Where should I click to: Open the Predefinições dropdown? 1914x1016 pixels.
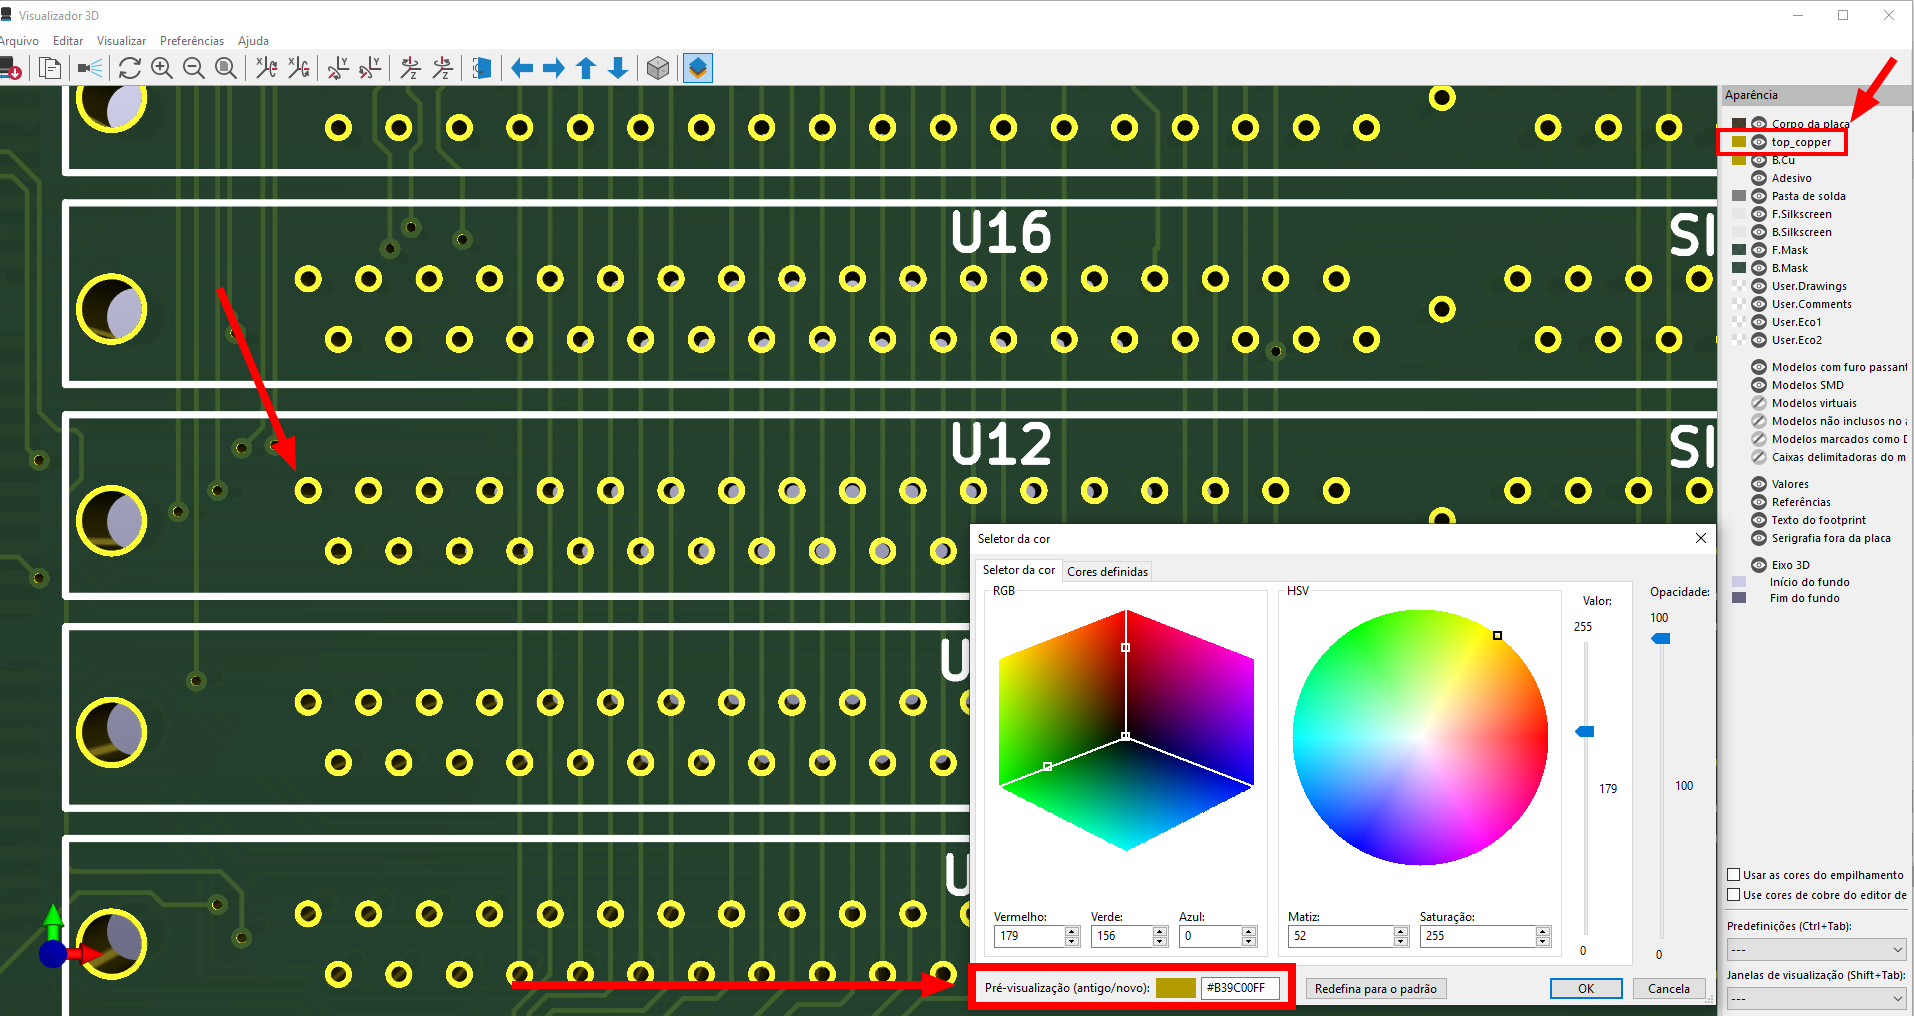(1816, 949)
